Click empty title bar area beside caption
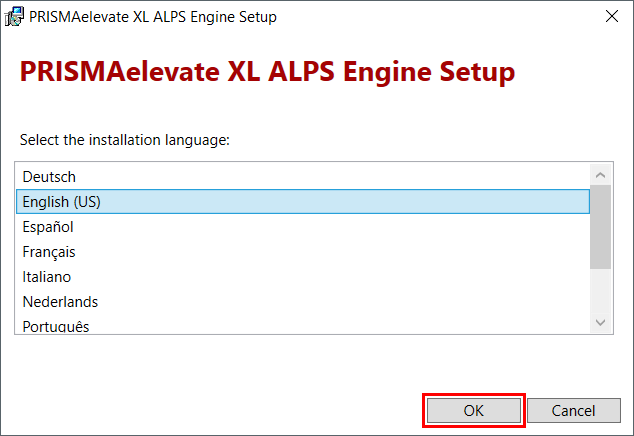 pyautogui.click(x=437, y=17)
